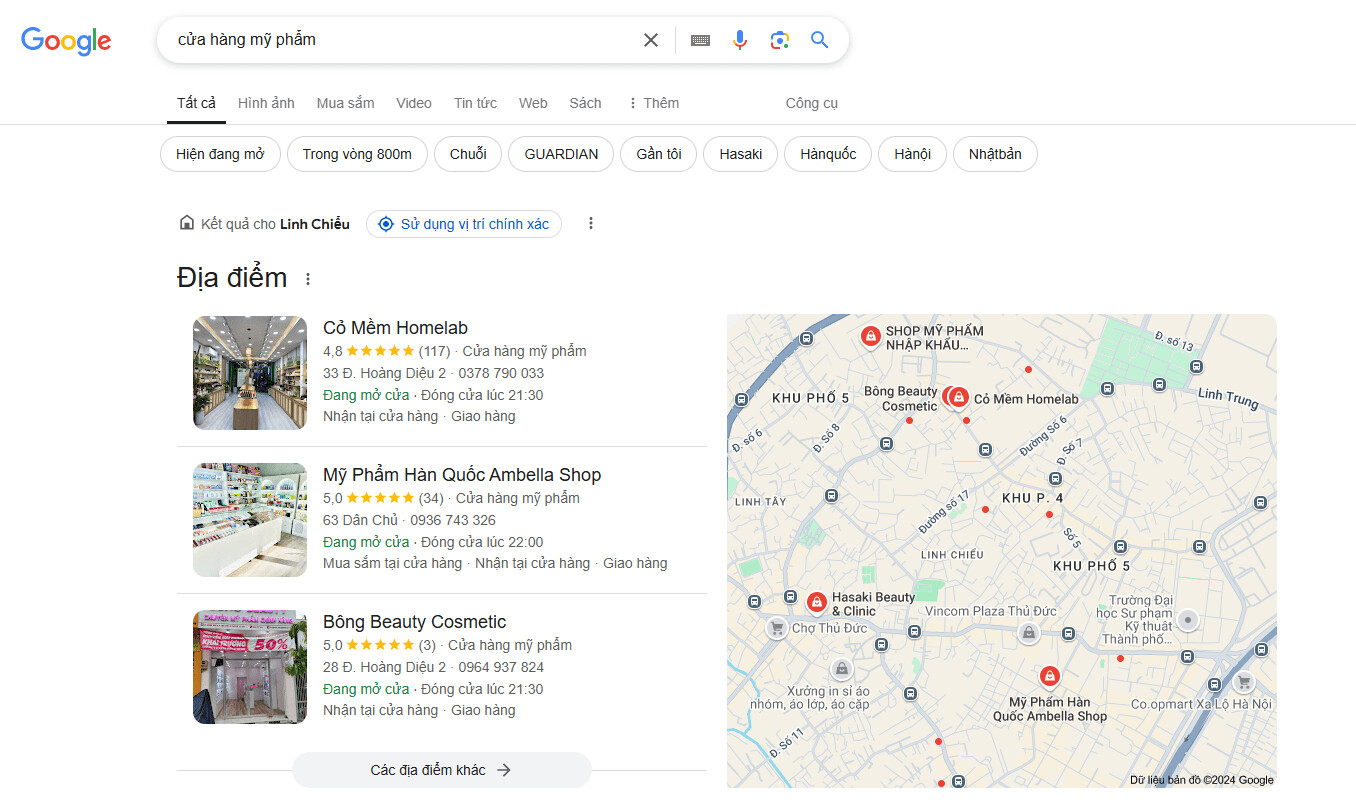Click in the search text field
The image size is (1356, 807).
click(400, 40)
